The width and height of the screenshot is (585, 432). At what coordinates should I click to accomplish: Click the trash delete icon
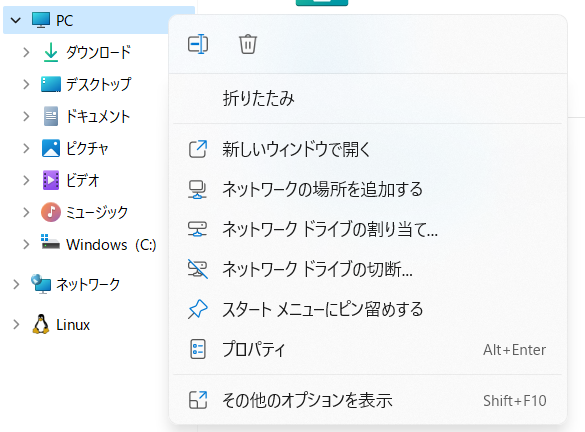click(x=248, y=44)
